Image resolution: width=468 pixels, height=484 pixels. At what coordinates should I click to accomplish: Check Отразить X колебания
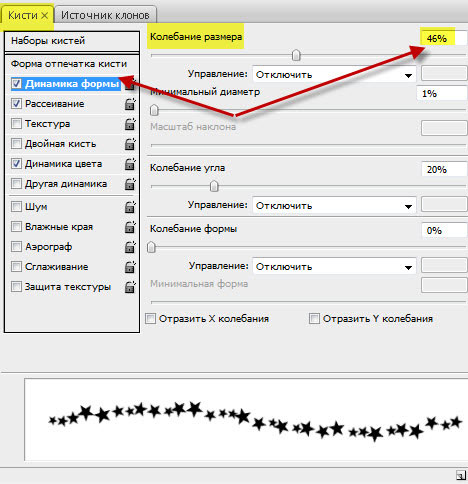point(151,319)
